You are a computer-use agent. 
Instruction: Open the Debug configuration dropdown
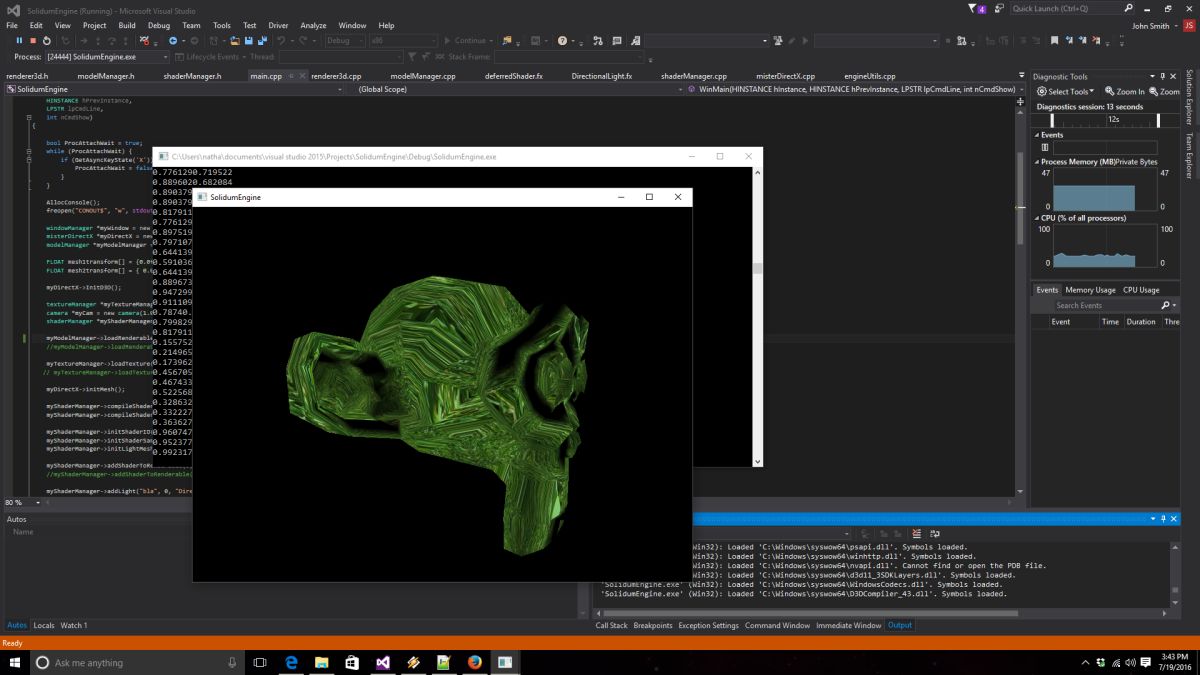tap(345, 41)
